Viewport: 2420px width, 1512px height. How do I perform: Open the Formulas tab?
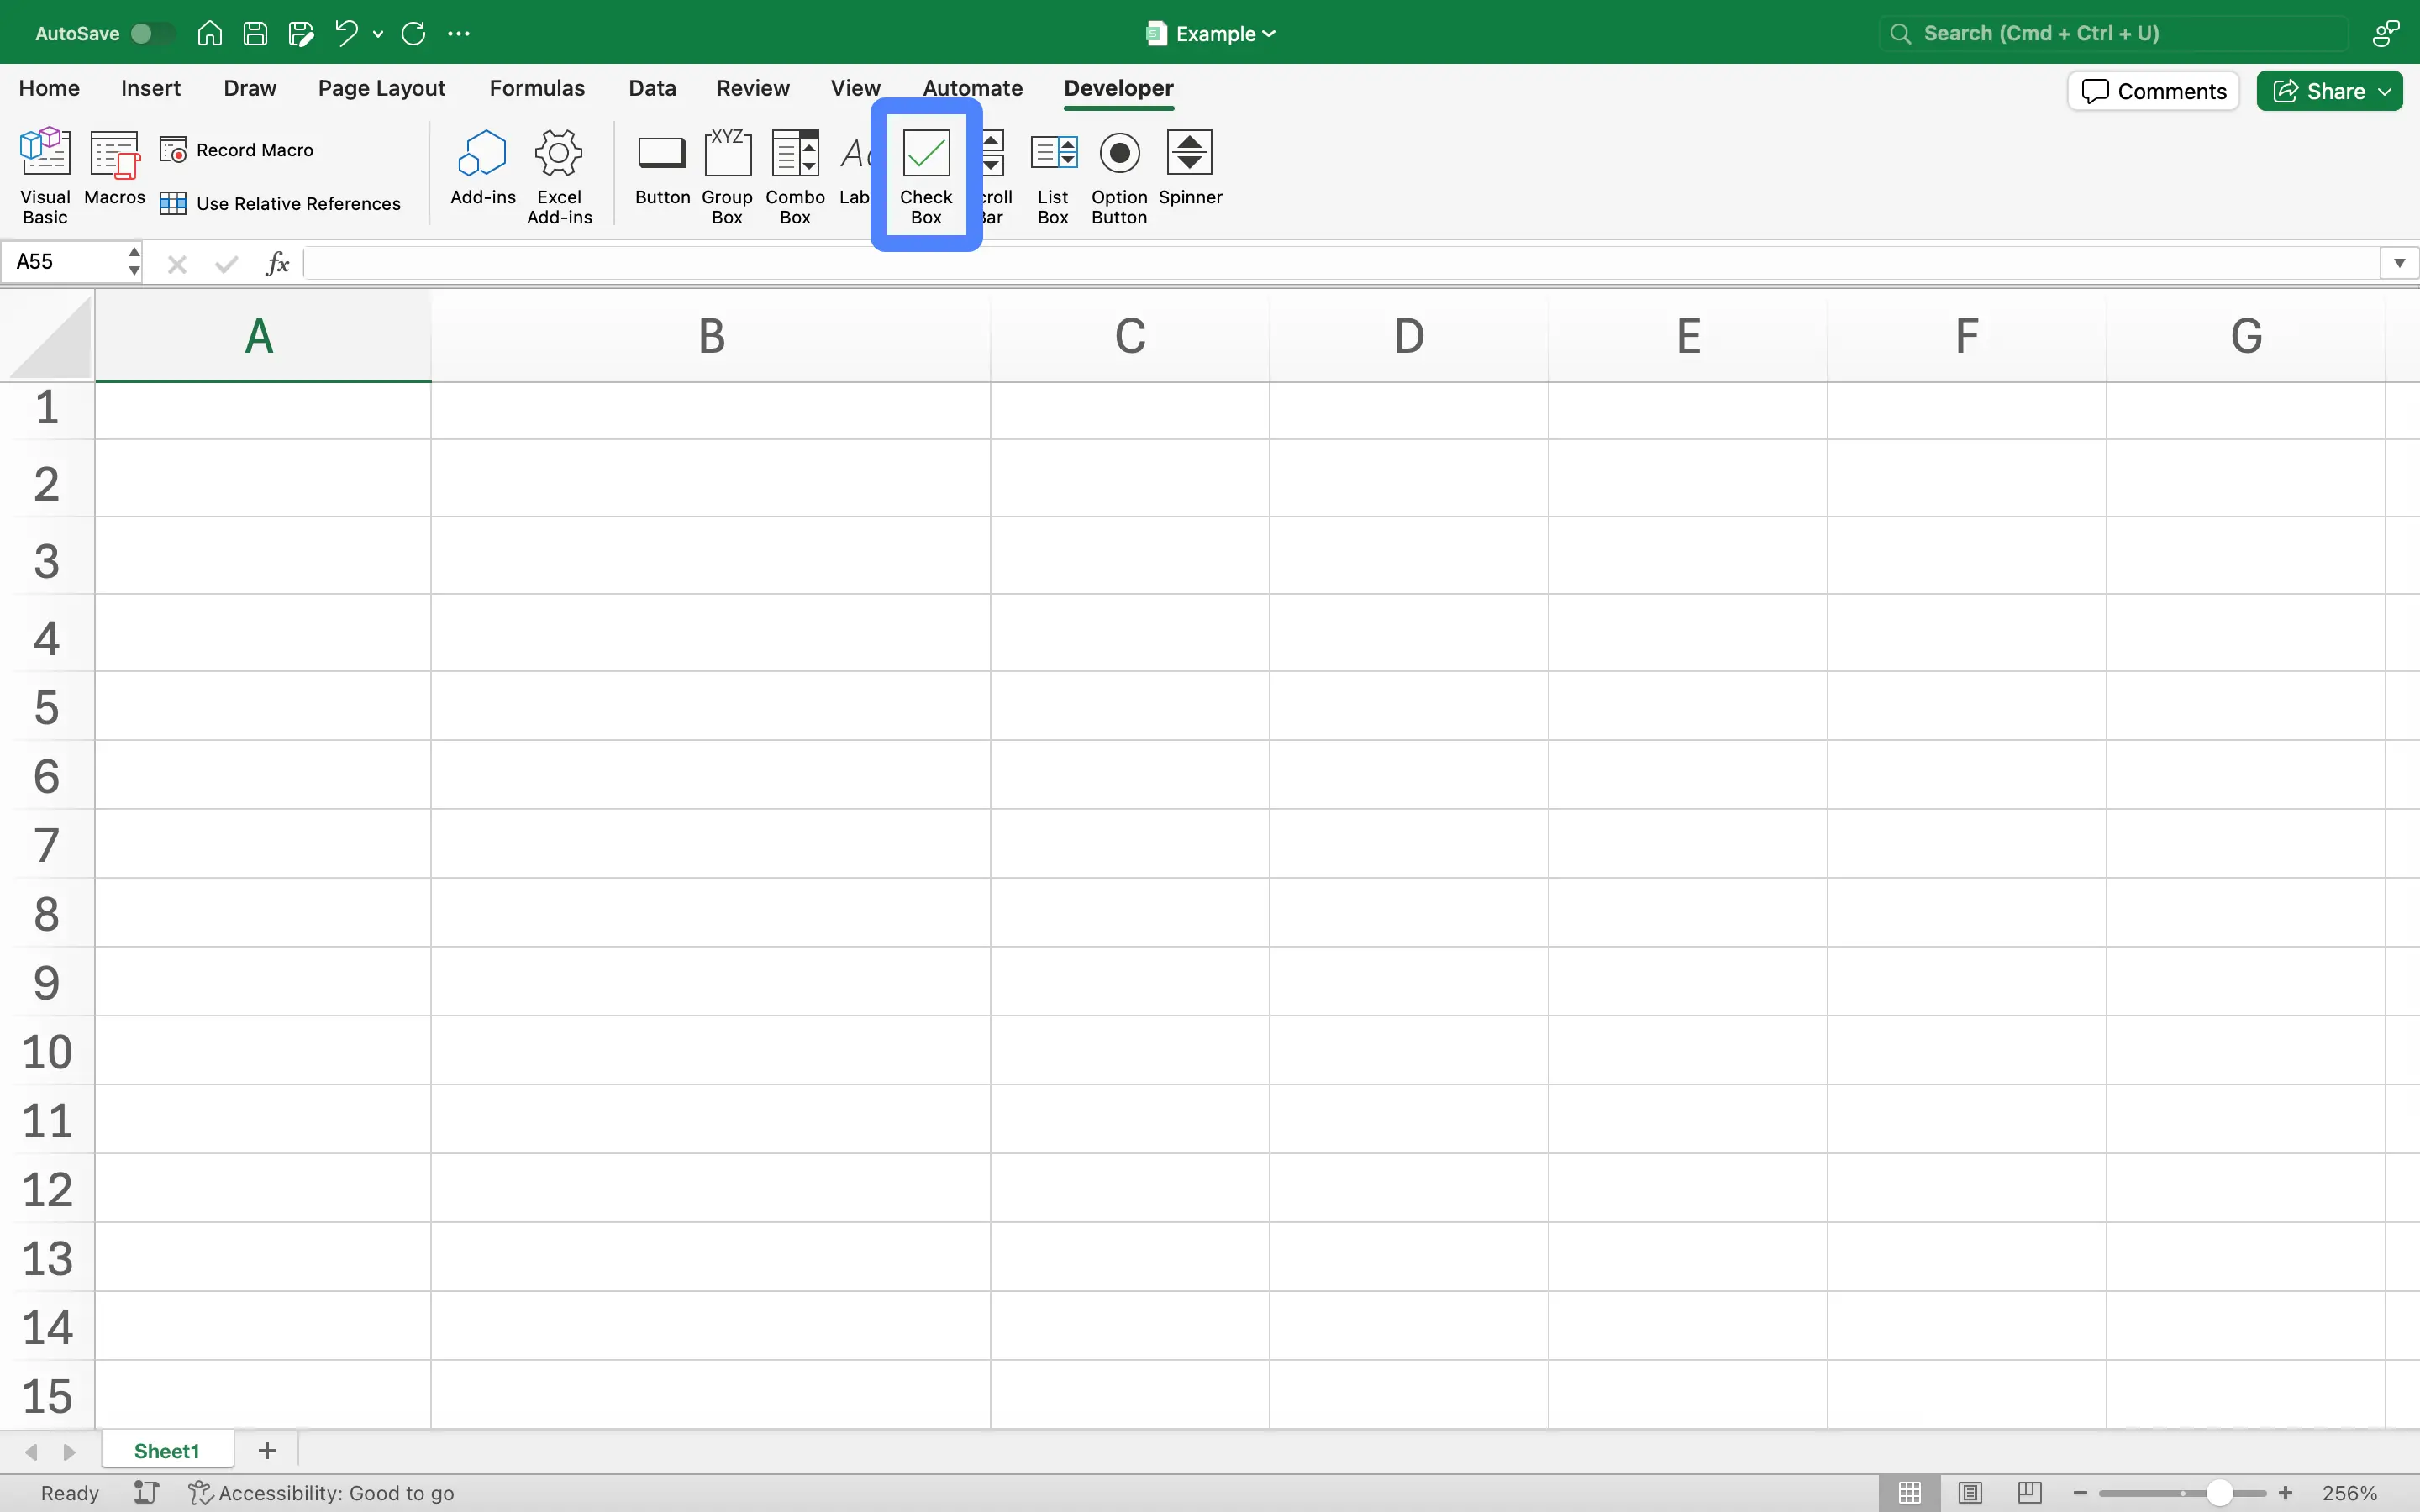pos(537,88)
